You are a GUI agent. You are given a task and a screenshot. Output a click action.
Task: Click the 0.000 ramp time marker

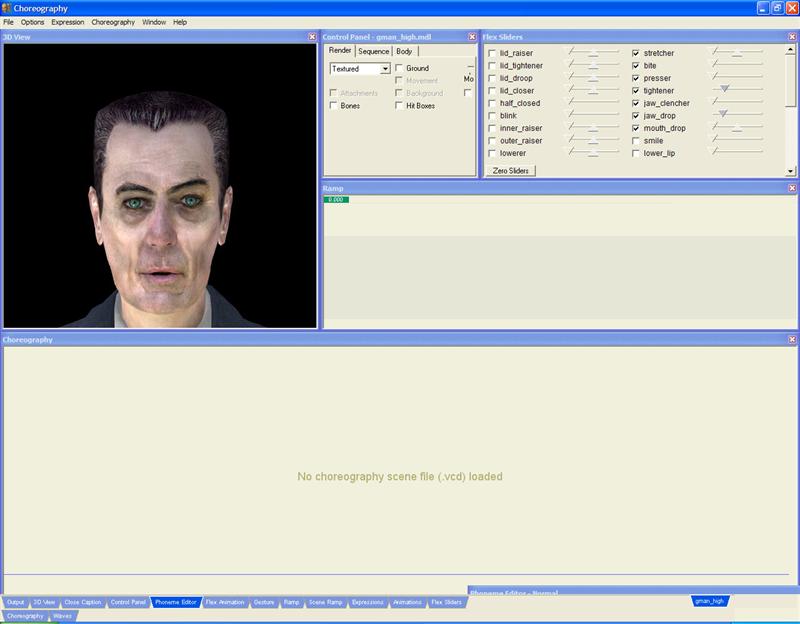tap(336, 199)
